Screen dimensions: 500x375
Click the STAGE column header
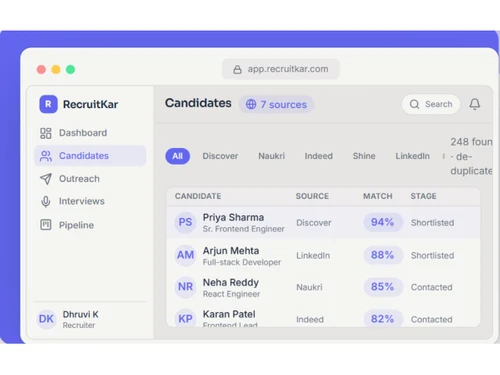pyautogui.click(x=423, y=196)
